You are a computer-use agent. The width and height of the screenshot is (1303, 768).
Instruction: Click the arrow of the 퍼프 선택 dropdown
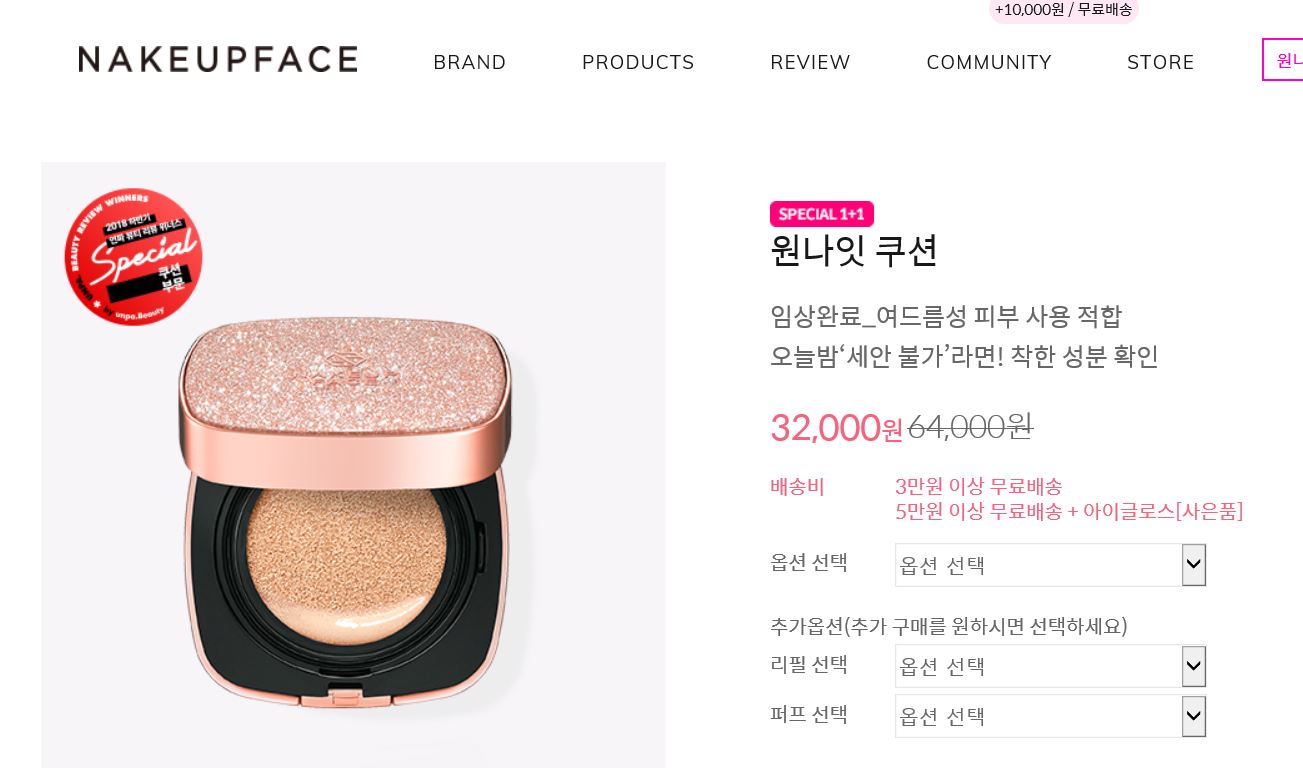(1193, 716)
